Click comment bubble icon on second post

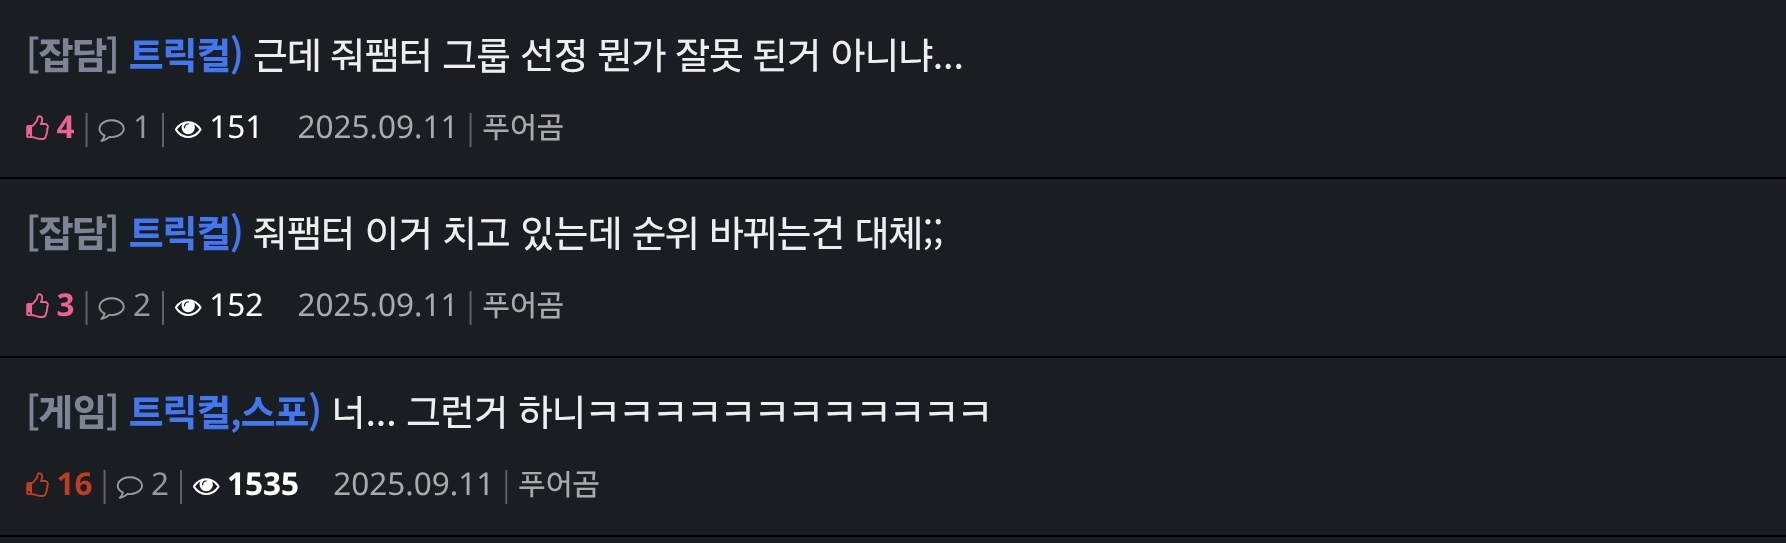point(112,307)
